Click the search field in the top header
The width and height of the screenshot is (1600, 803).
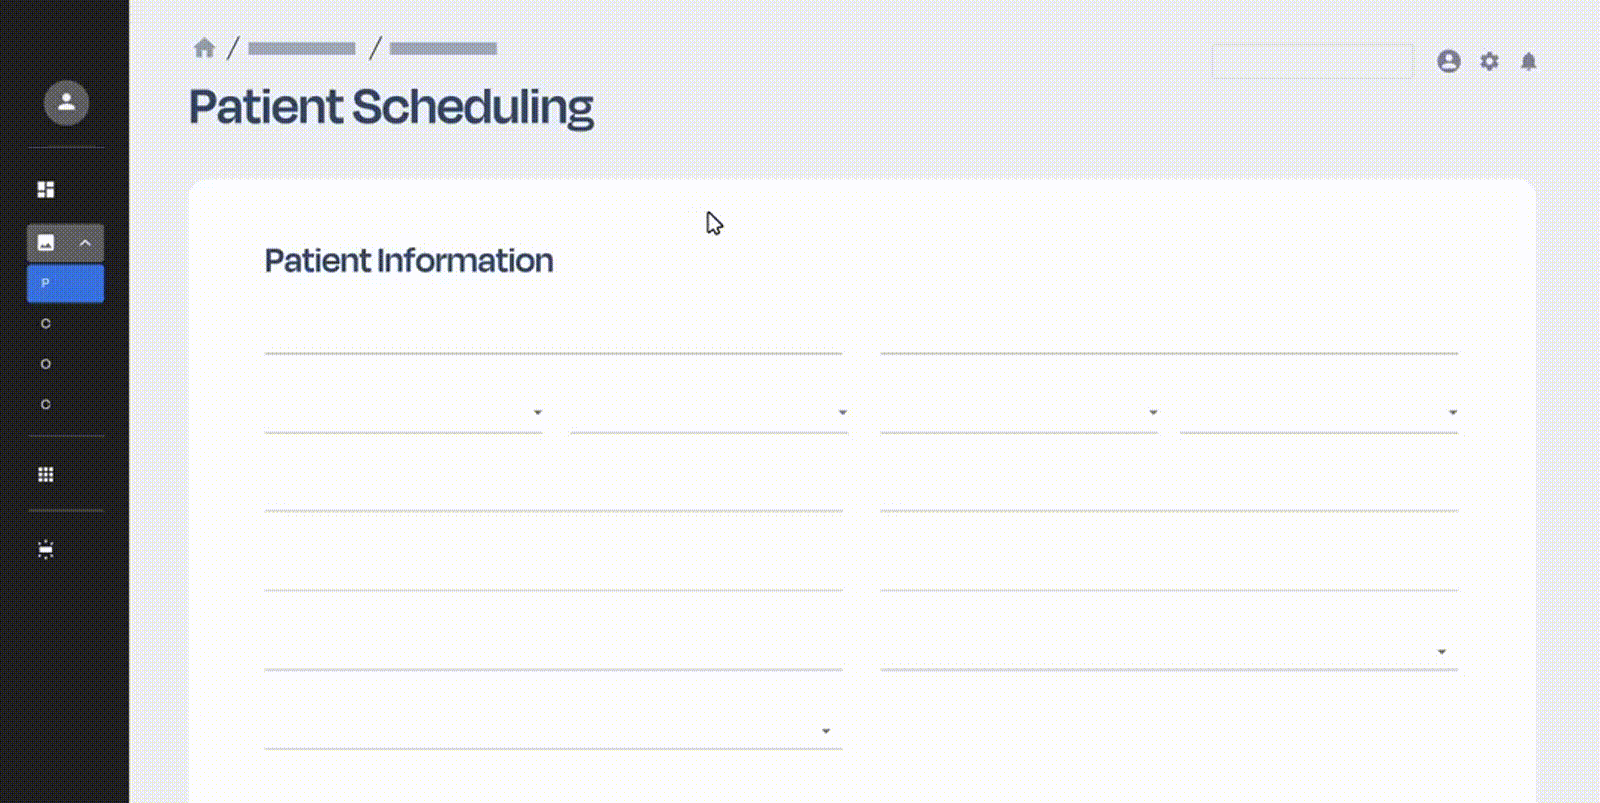1311,62
